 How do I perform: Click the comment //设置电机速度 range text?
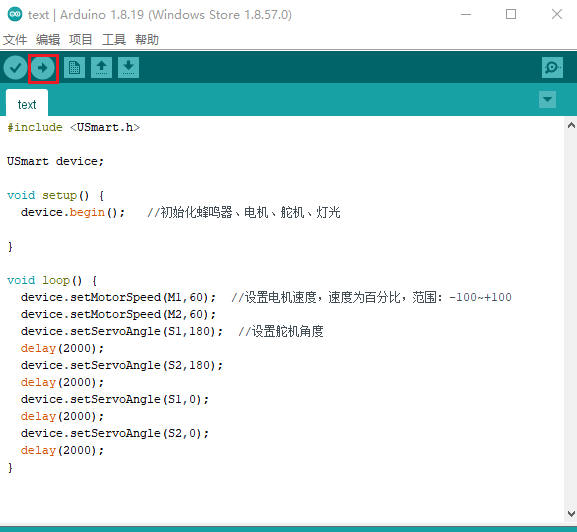click(371, 297)
